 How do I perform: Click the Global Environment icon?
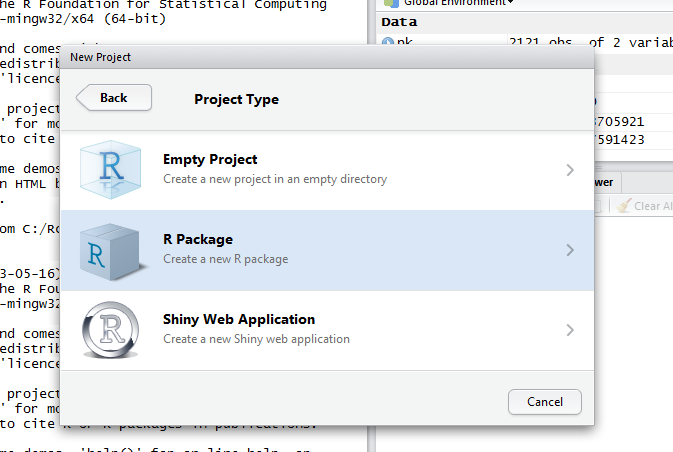[391, 3]
